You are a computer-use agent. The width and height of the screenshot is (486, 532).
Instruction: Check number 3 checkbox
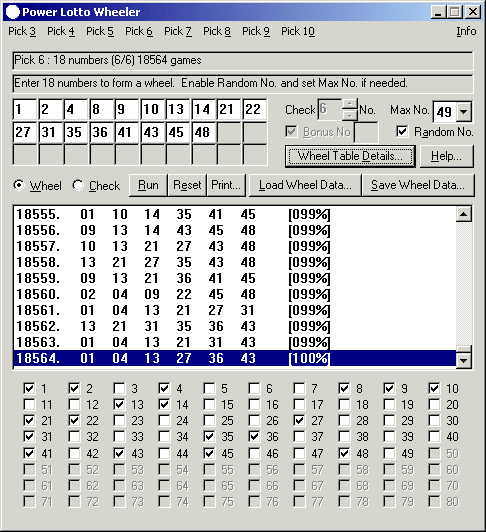tap(119, 388)
